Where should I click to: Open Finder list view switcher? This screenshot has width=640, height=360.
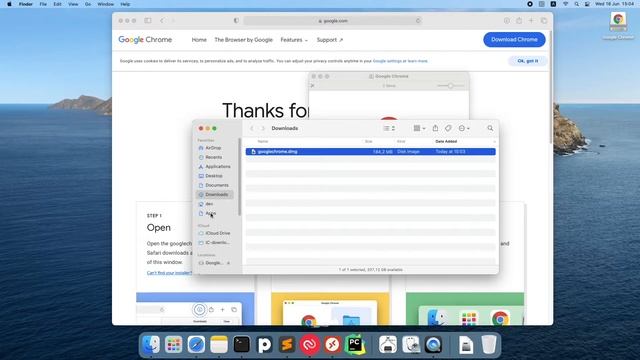pos(389,128)
